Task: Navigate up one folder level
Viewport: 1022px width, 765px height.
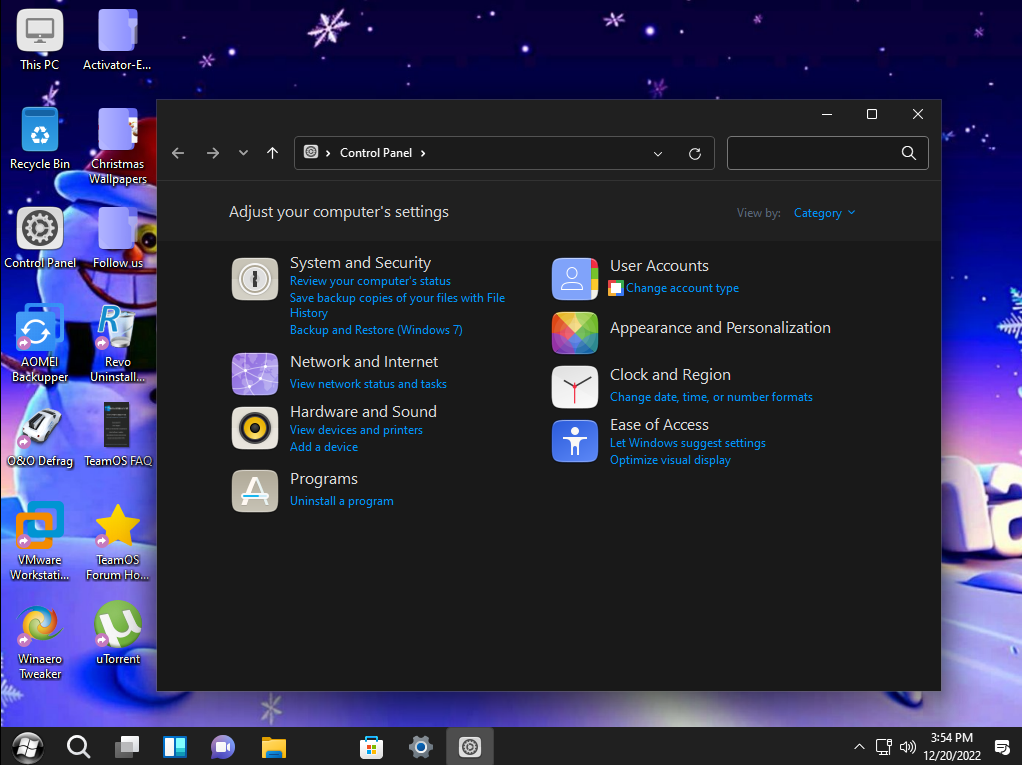Action: tap(272, 153)
